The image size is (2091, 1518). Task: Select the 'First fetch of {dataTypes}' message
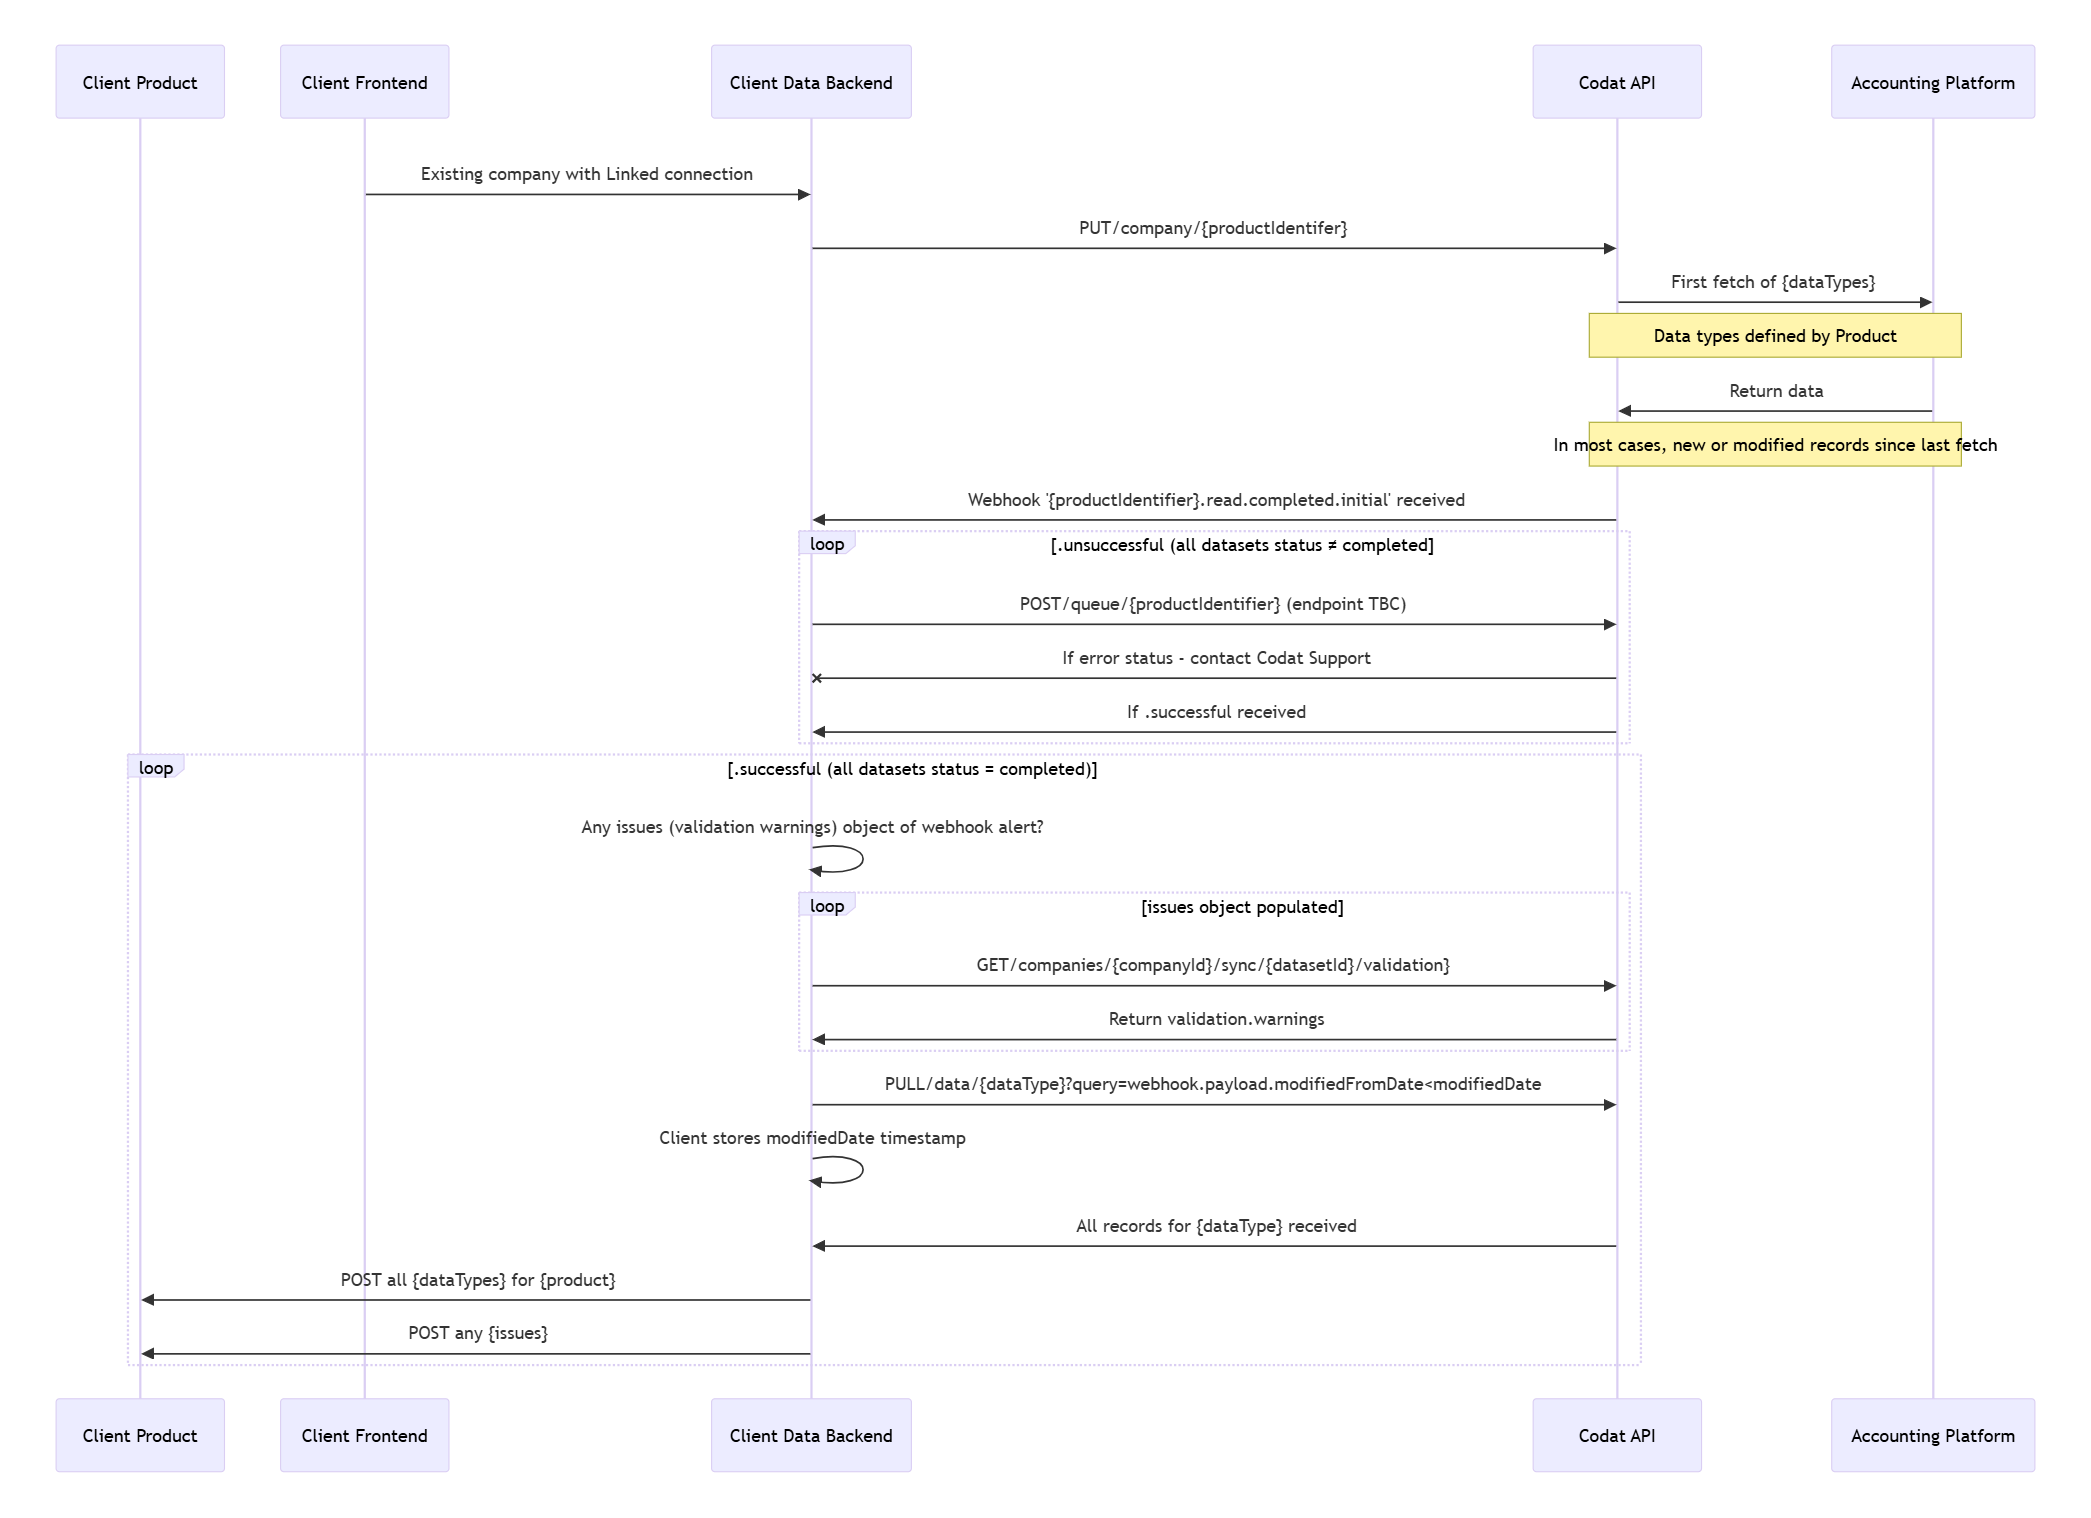[1773, 282]
